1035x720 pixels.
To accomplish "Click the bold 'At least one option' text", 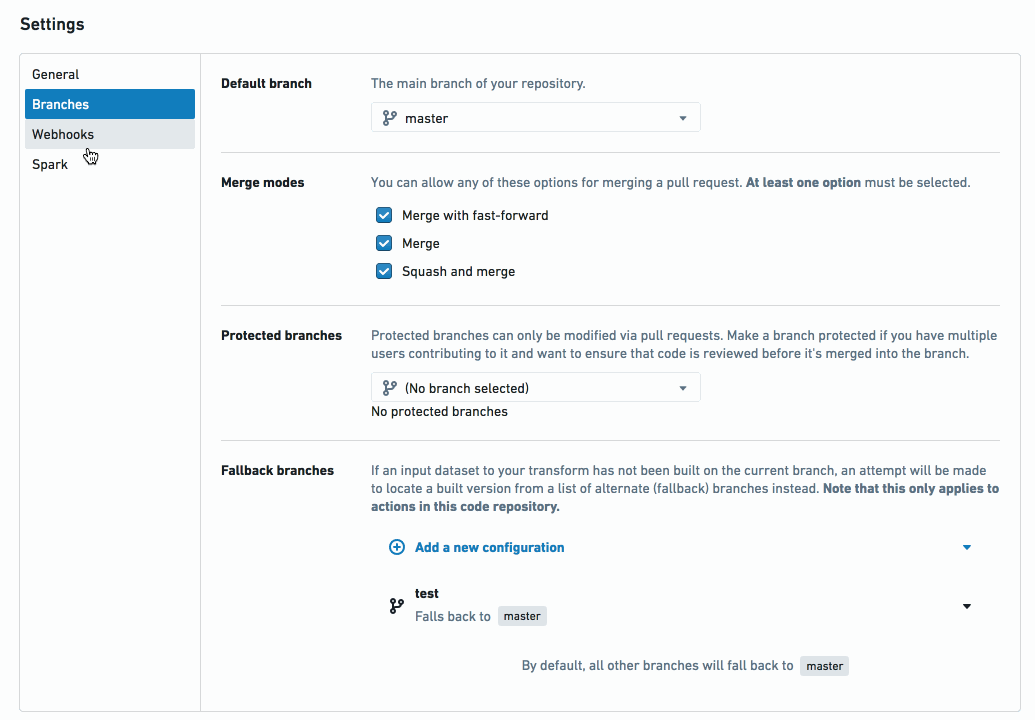I will click(x=803, y=183).
